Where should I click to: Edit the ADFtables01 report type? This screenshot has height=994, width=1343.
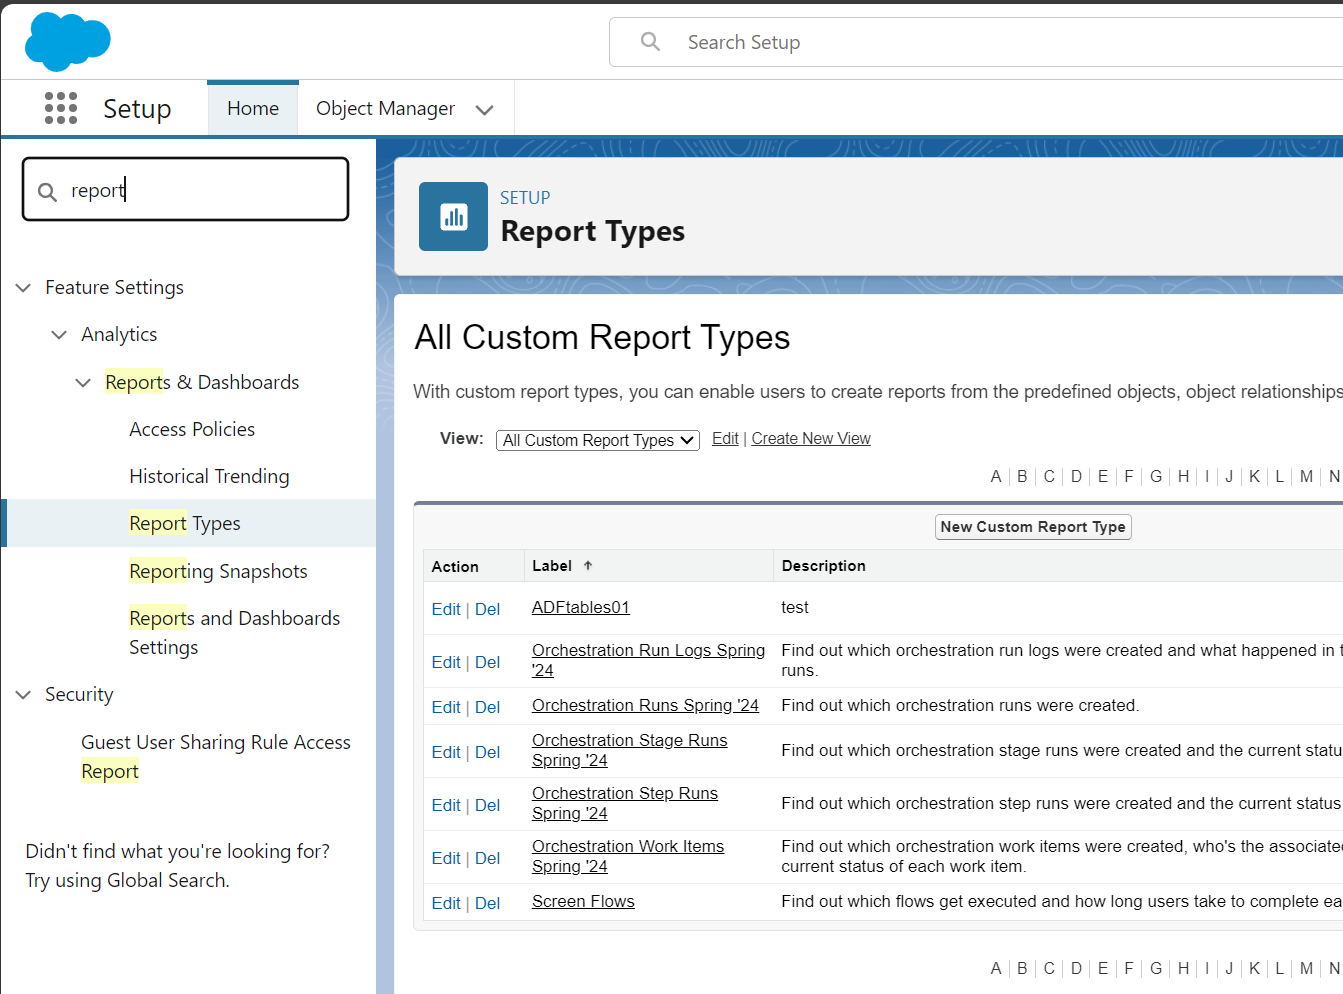[x=446, y=609]
